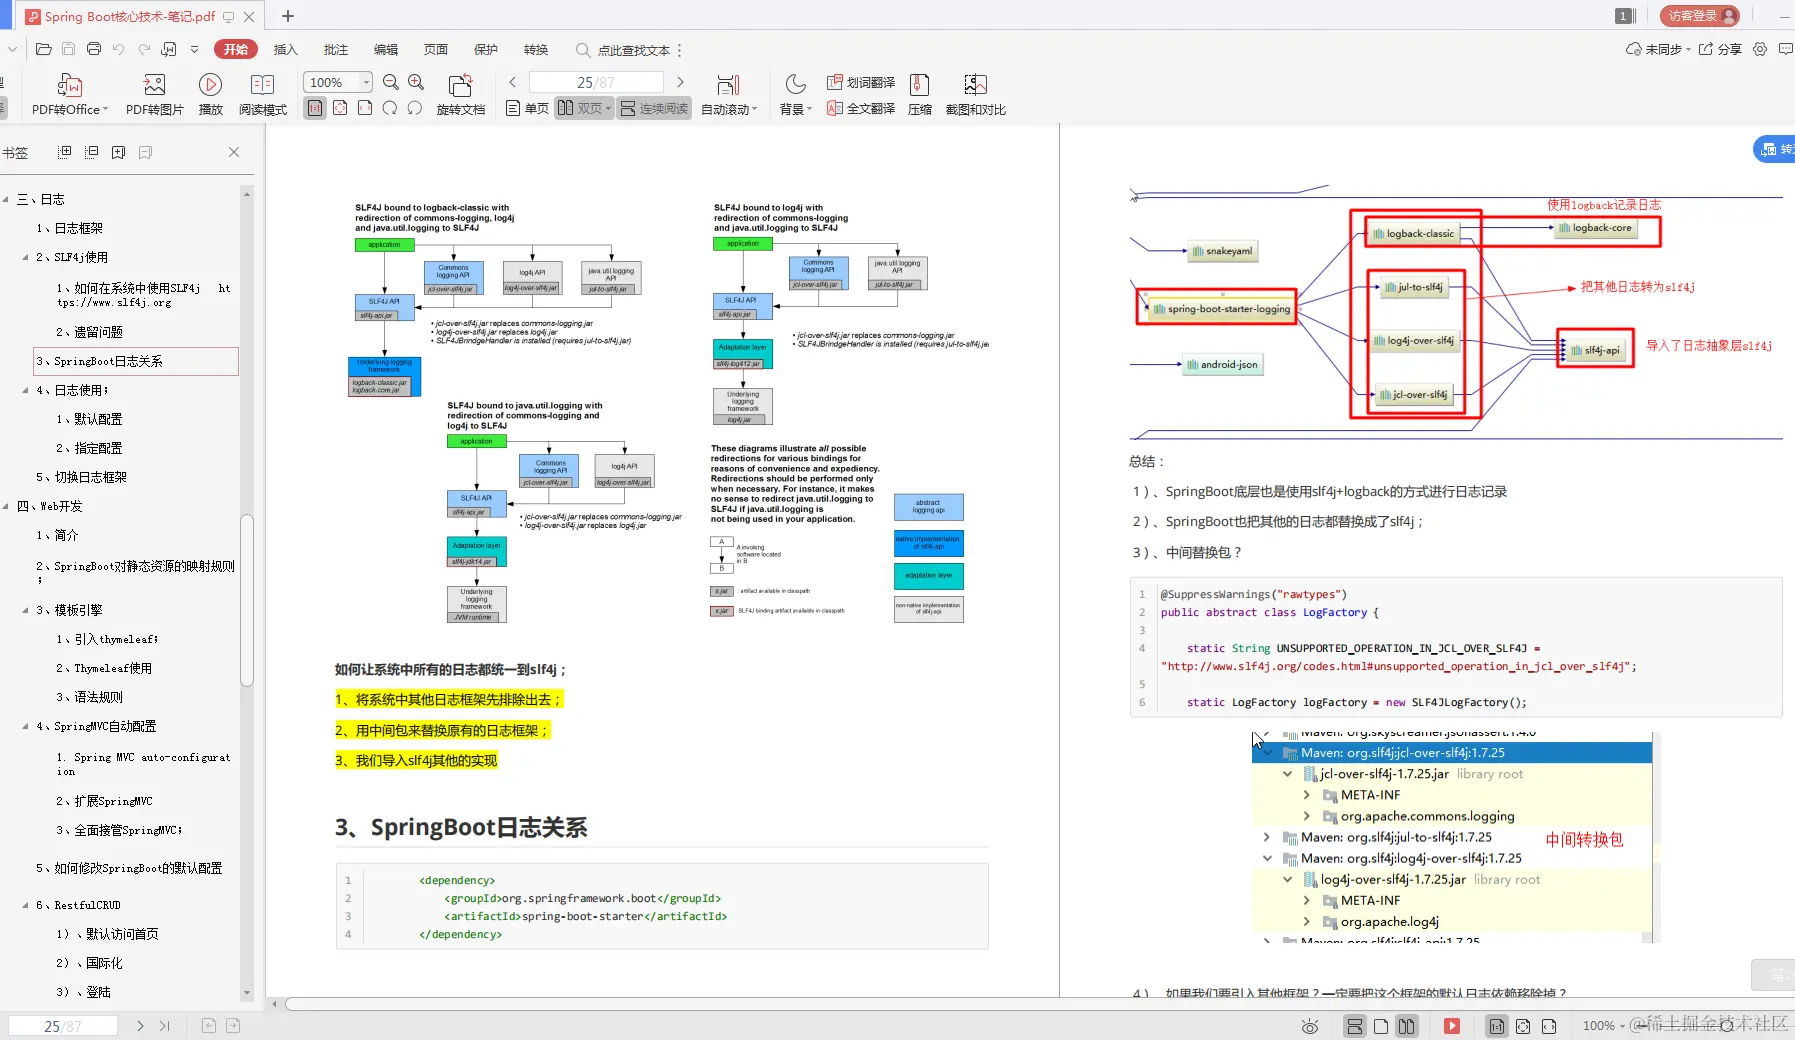Redo the last undone action
The height and width of the screenshot is (1040, 1795).
(x=144, y=49)
